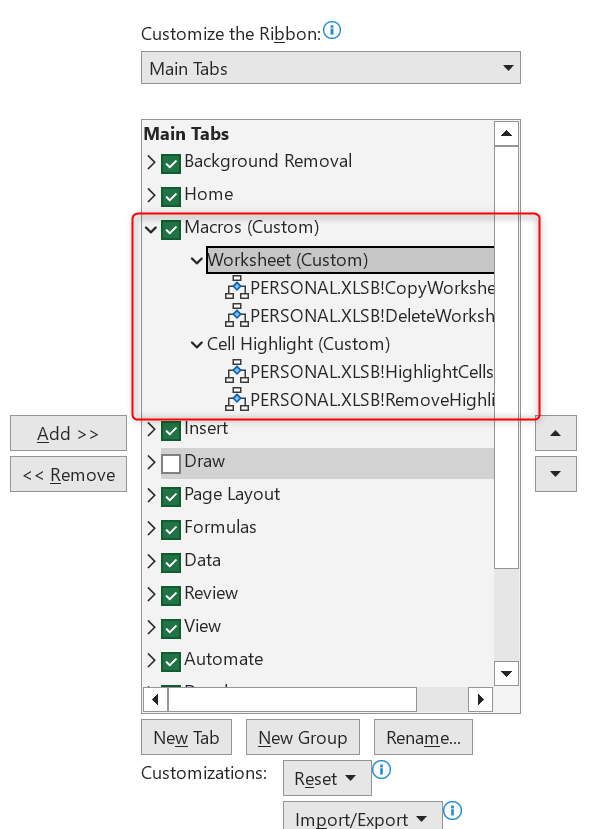
Task: Select the Automate row
Action: pos(224,659)
